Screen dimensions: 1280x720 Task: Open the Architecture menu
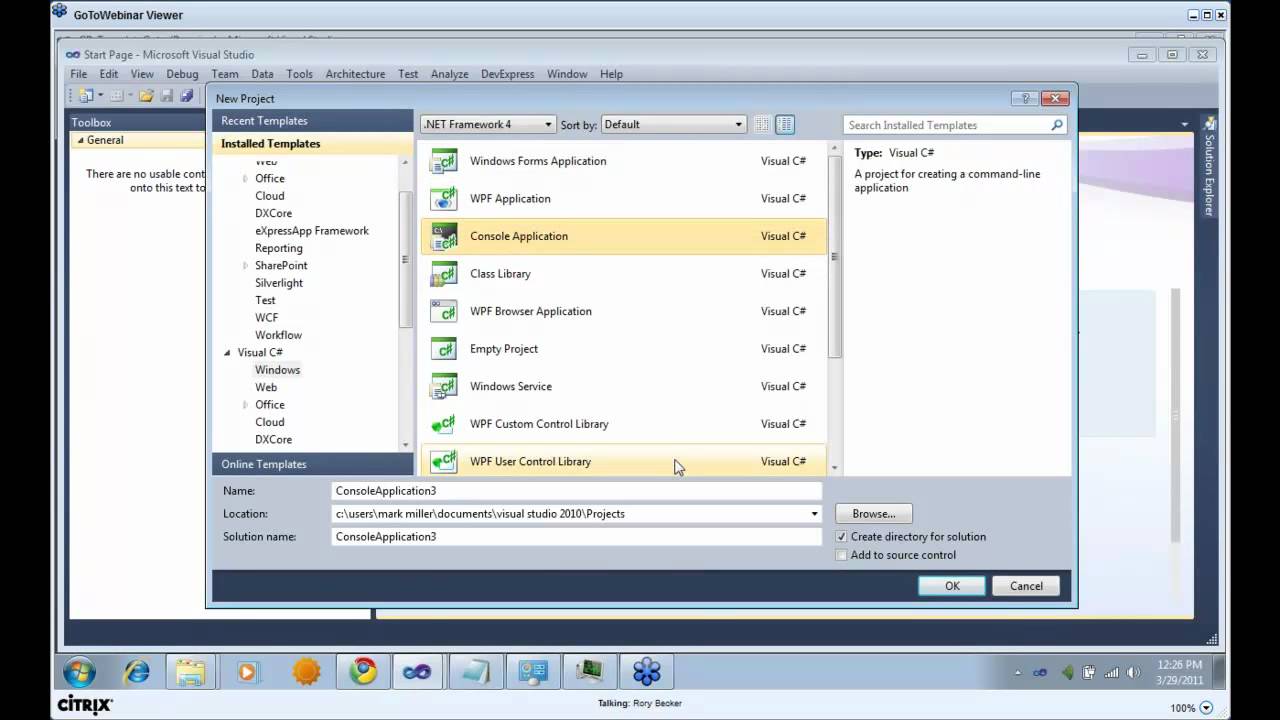pos(355,74)
